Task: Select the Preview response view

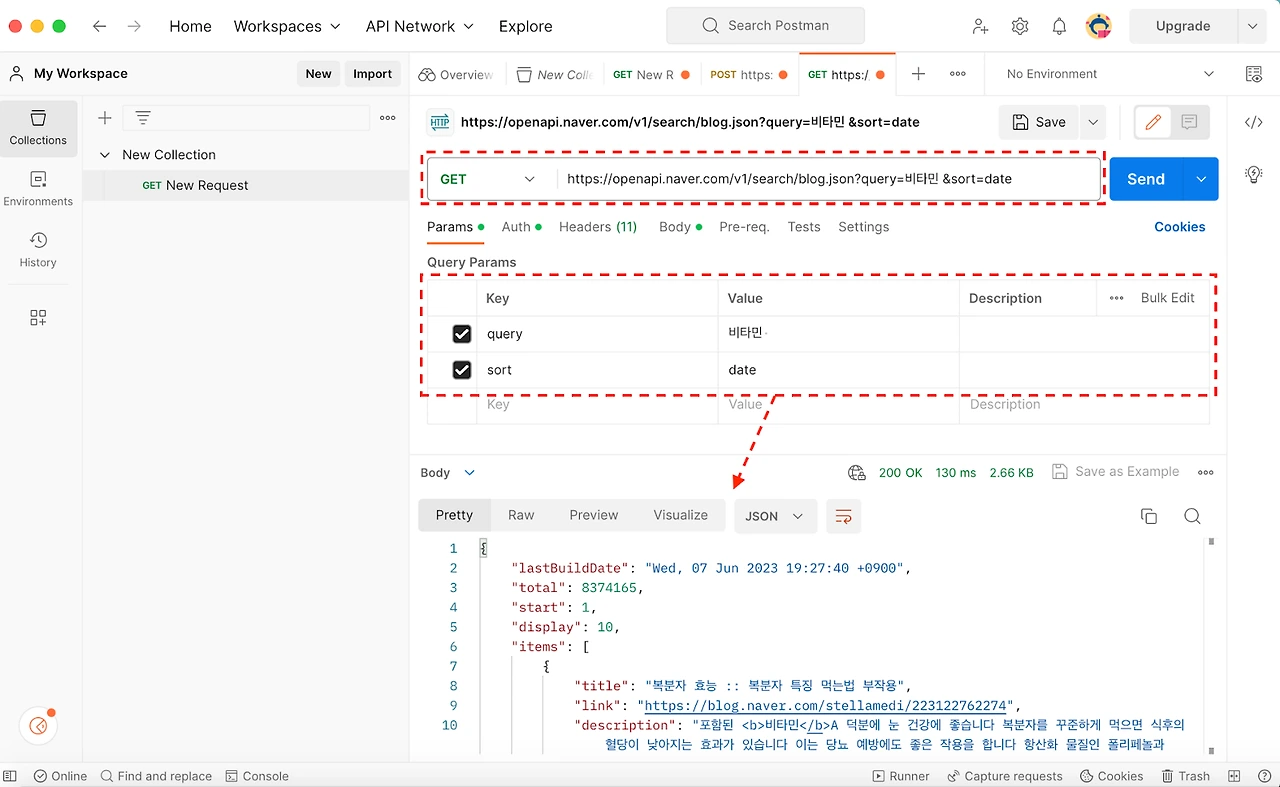Action: point(594,515)
